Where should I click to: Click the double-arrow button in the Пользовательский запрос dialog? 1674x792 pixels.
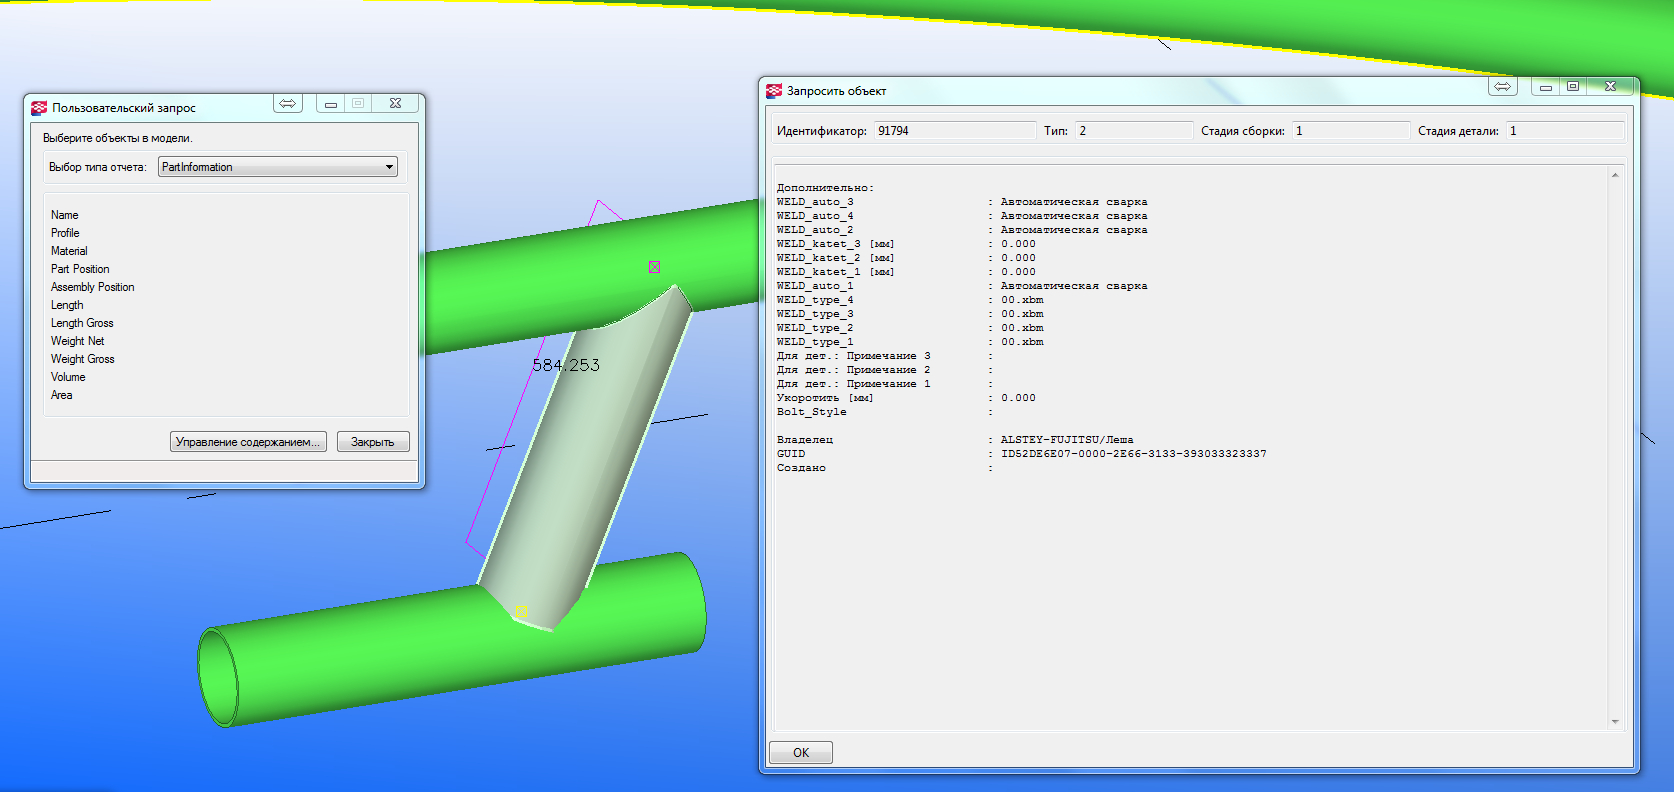(x=288, y=104)
